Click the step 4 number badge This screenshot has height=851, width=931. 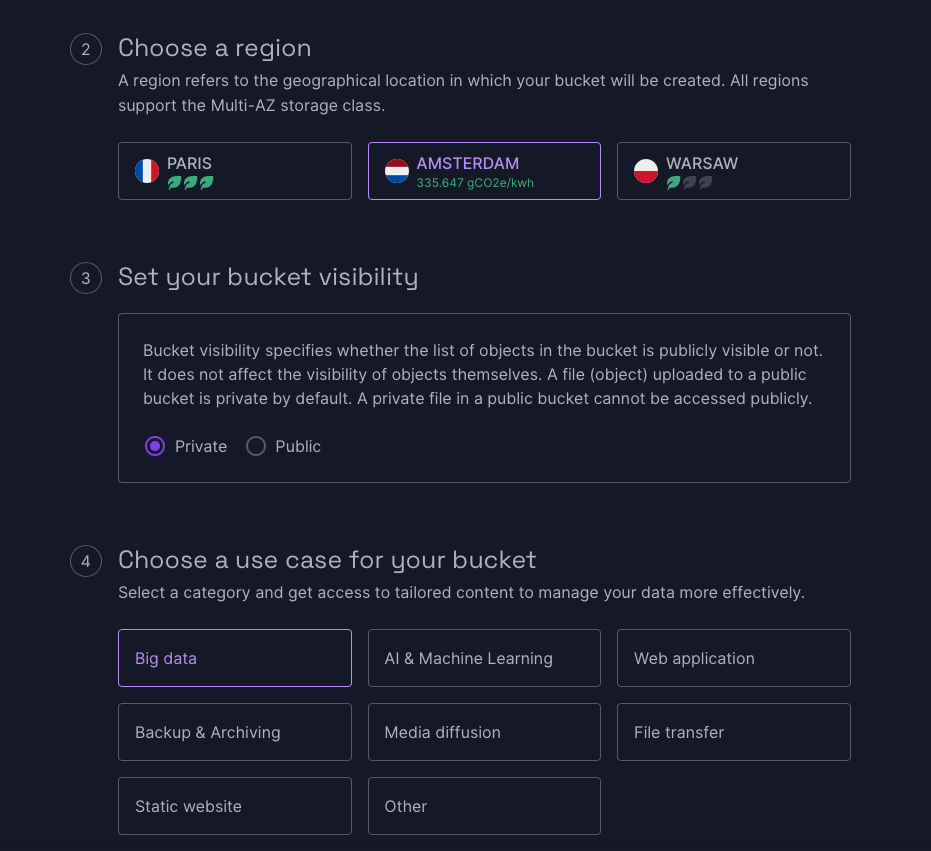click(86, 561)
